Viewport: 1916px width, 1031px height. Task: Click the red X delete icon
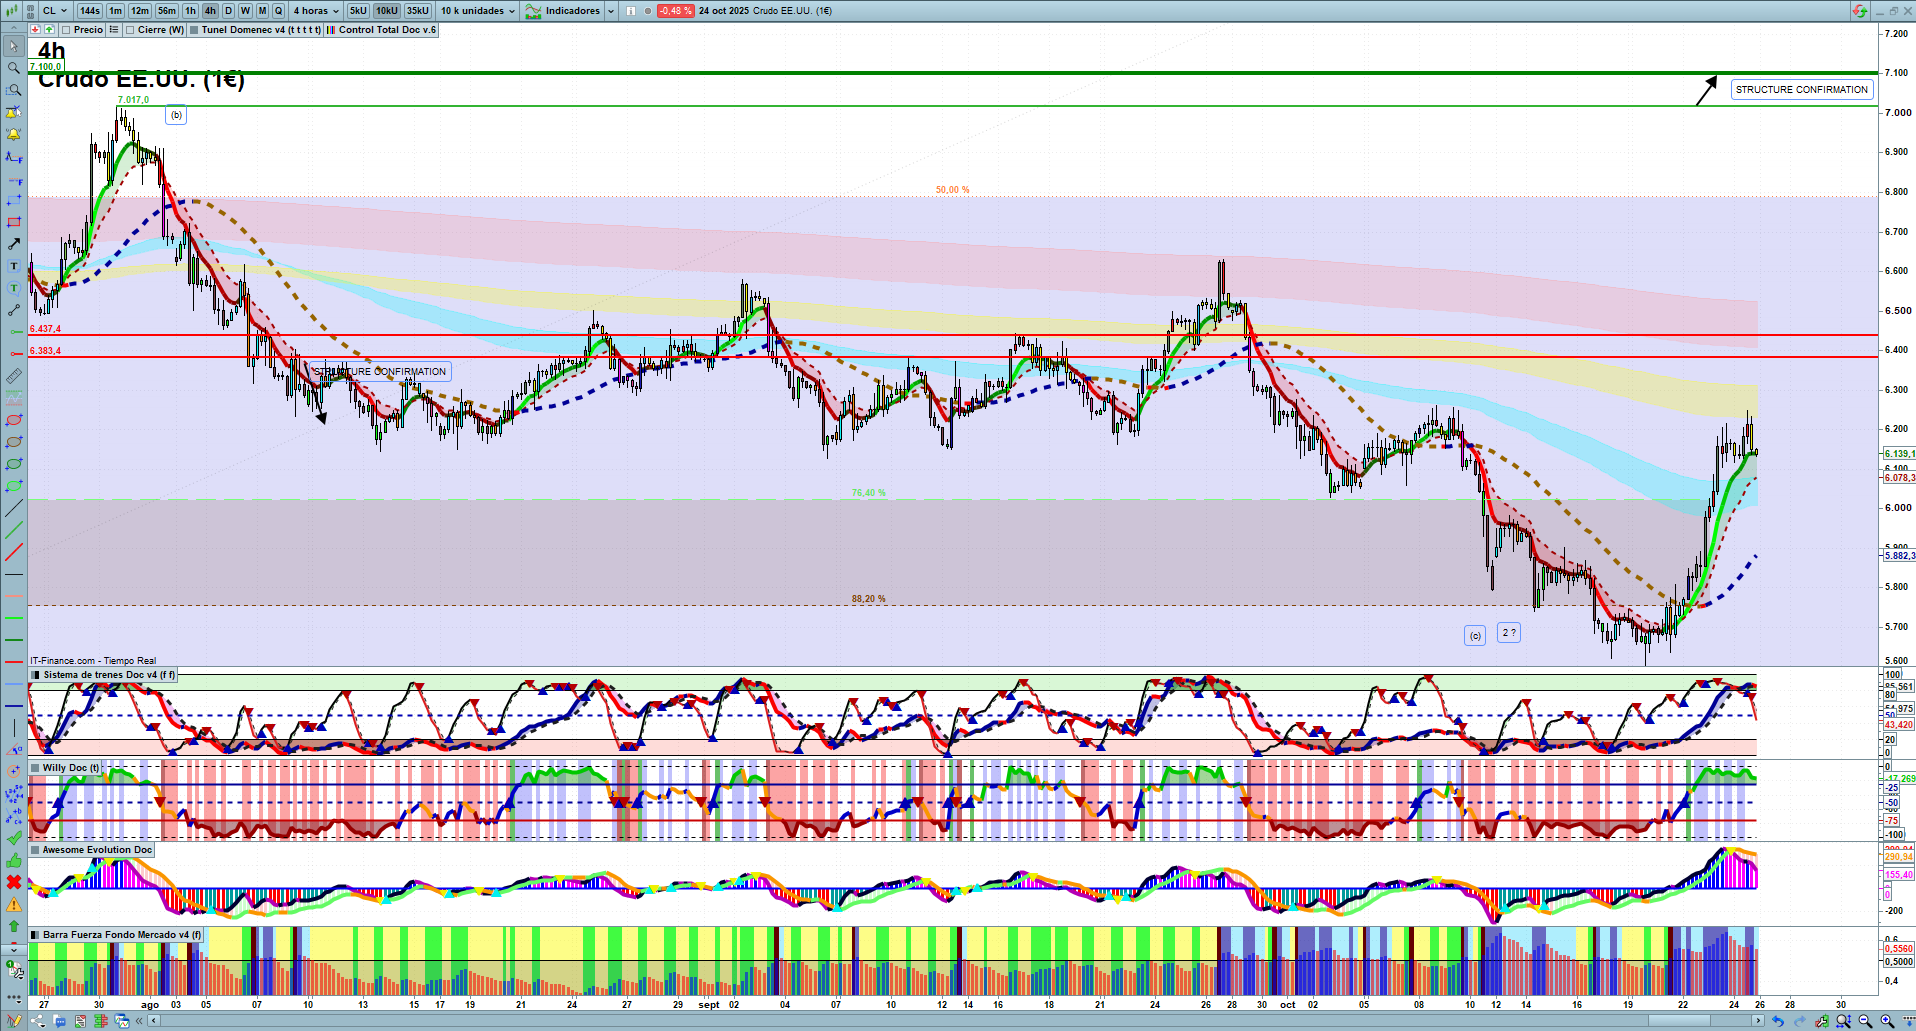click(x=14, y=882)
